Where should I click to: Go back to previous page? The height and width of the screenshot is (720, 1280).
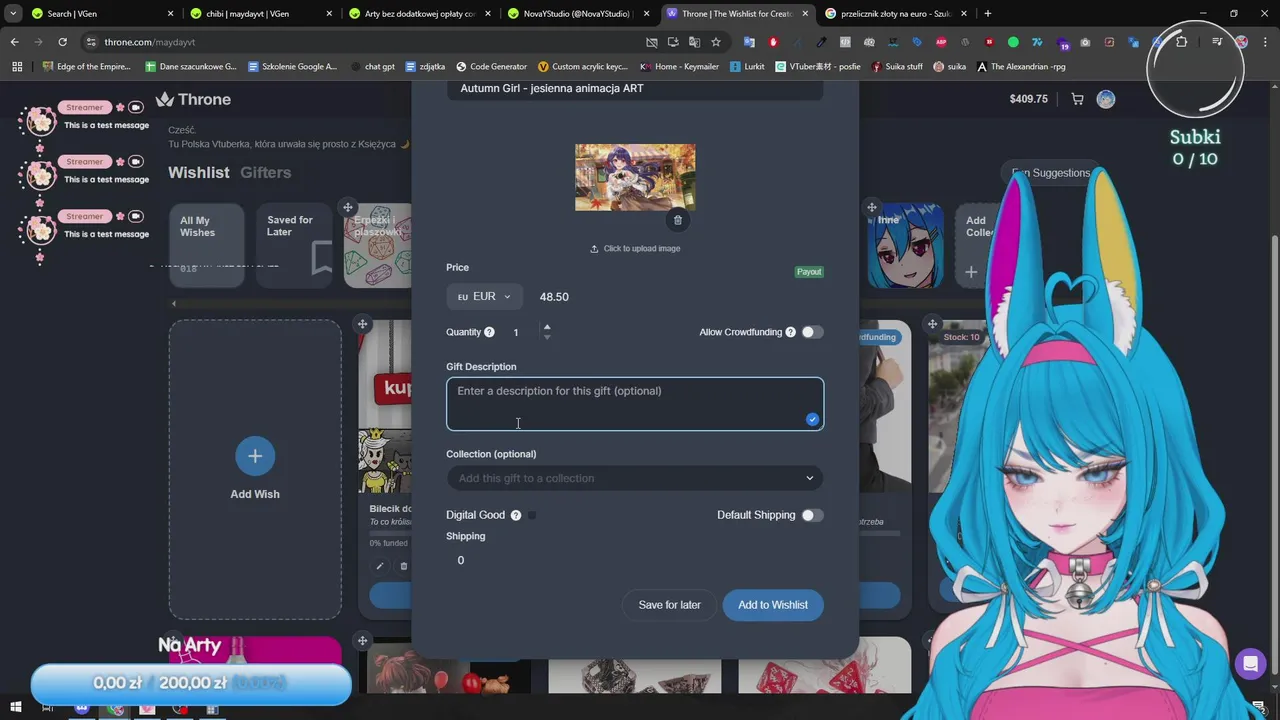15,42
